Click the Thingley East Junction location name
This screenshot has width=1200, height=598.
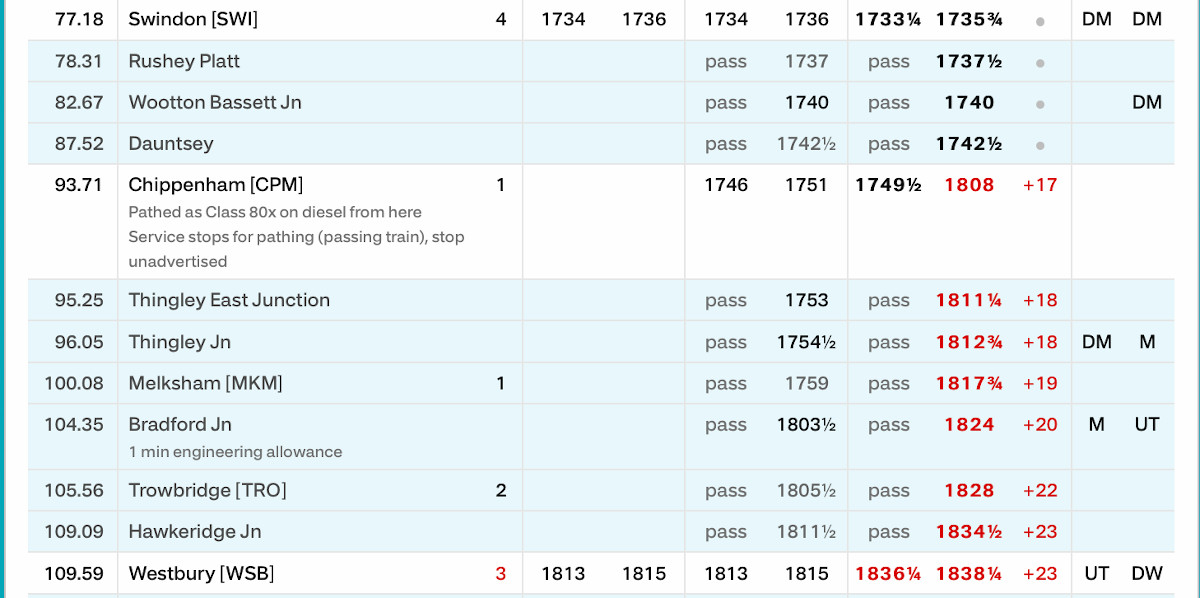(229, 300)
